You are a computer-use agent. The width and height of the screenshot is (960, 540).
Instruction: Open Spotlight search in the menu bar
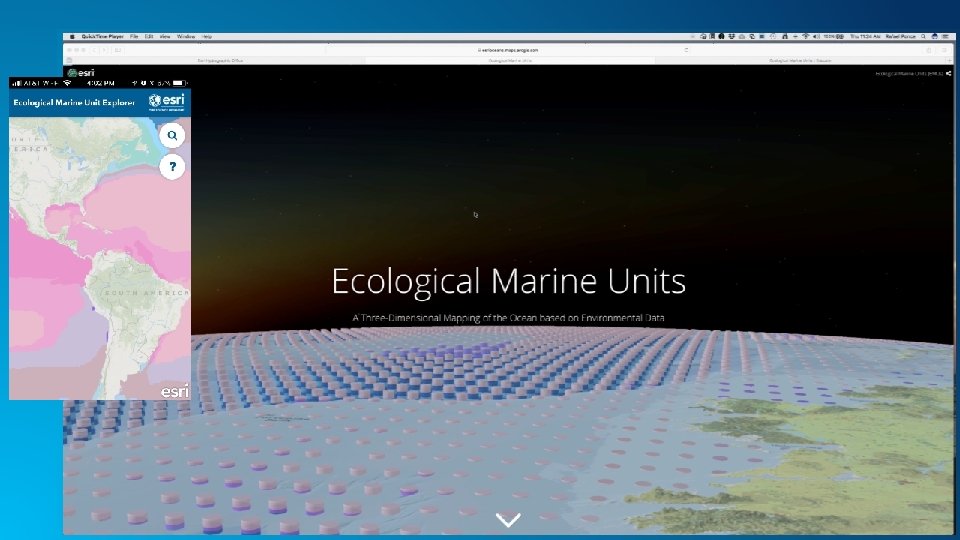tap(923, 37)
